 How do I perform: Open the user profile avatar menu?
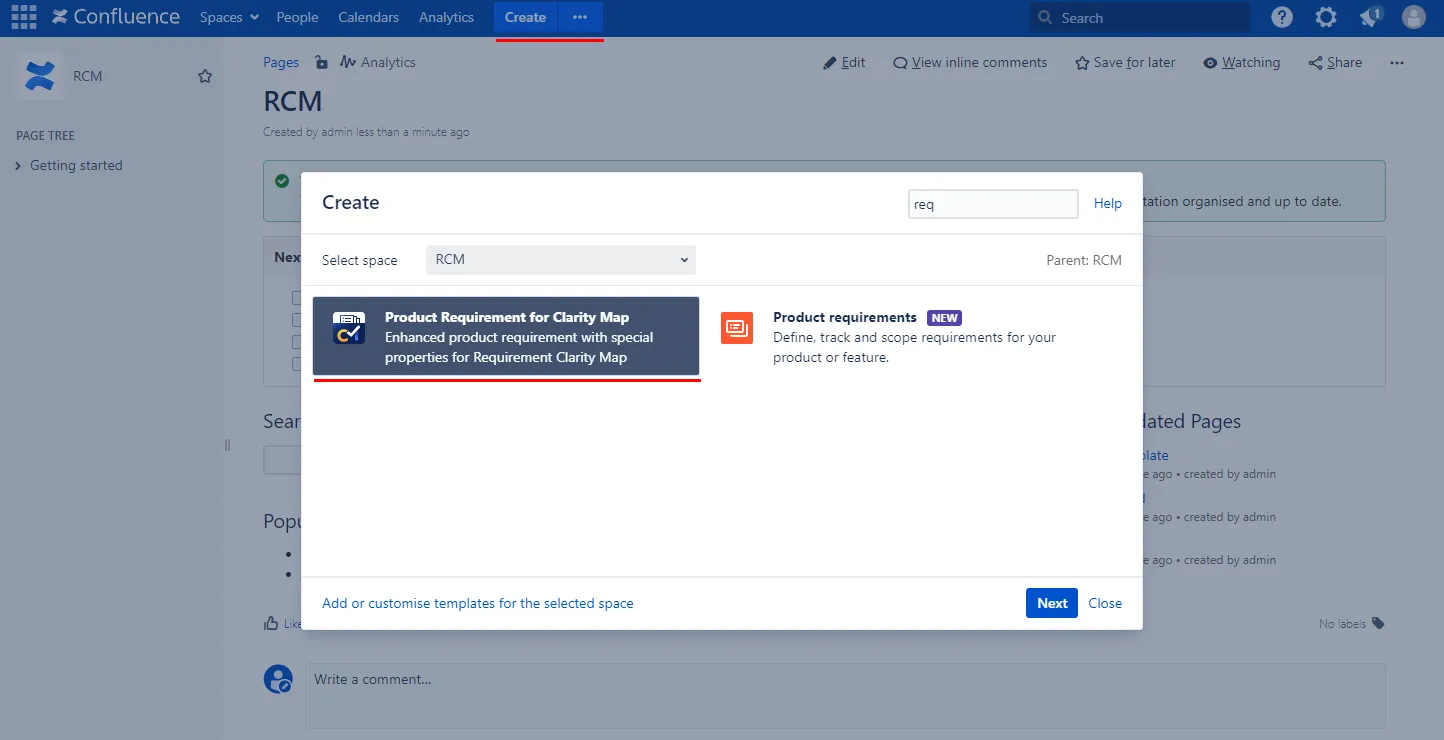click(x=1414, y=17)
